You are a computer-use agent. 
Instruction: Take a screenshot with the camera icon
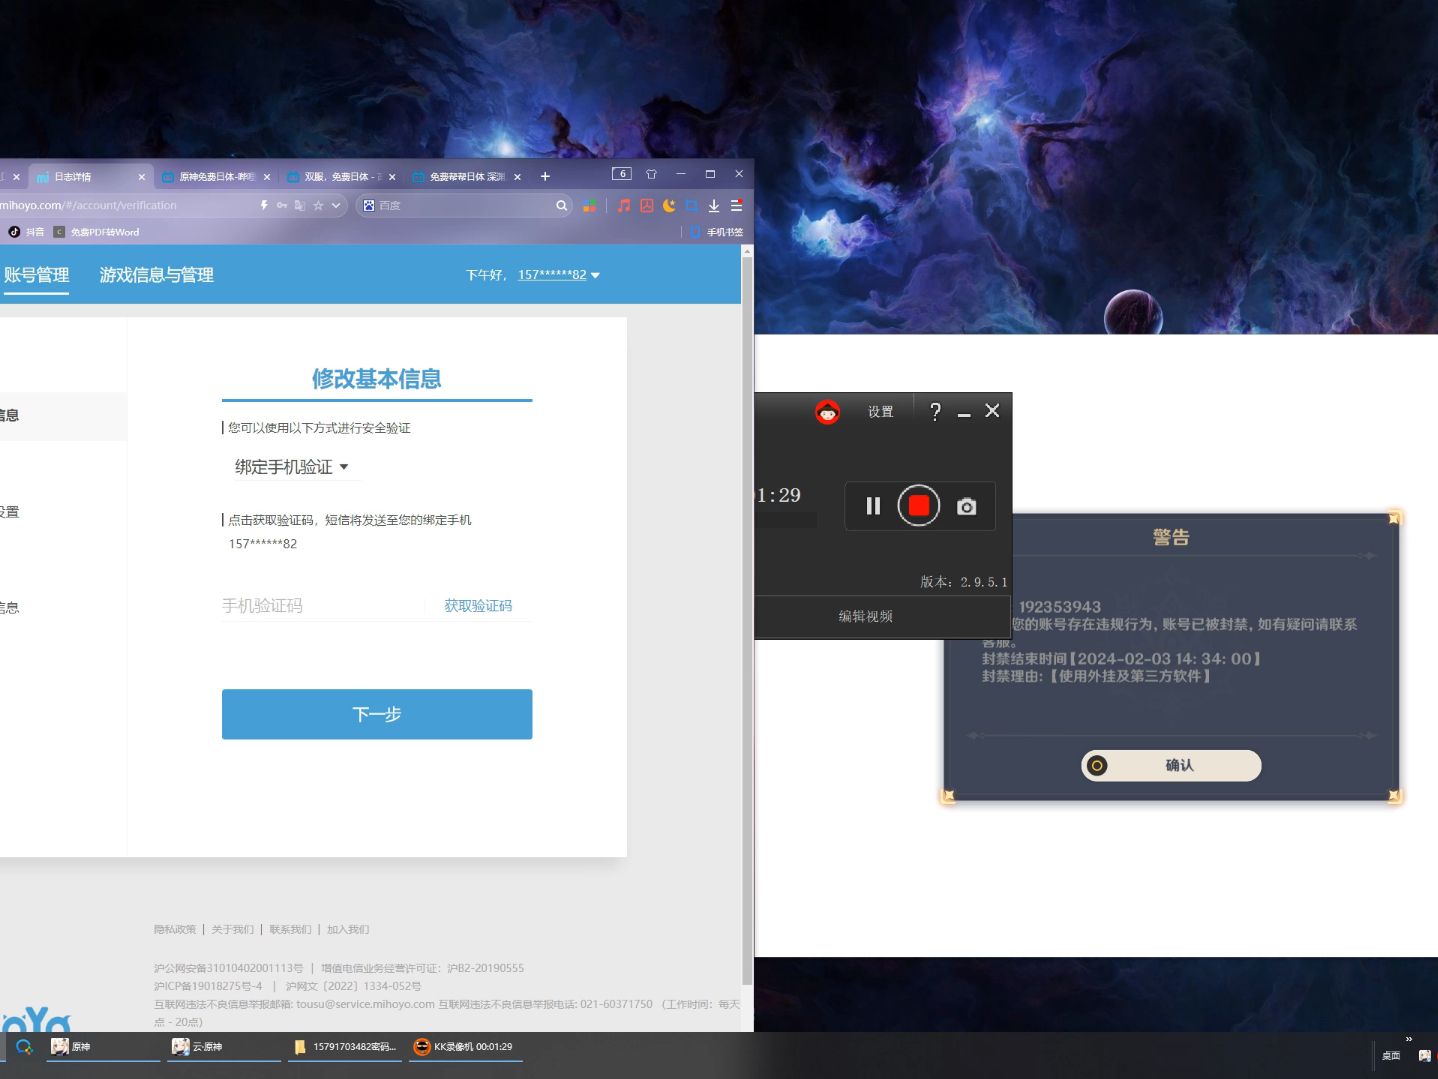coord(966,507)
